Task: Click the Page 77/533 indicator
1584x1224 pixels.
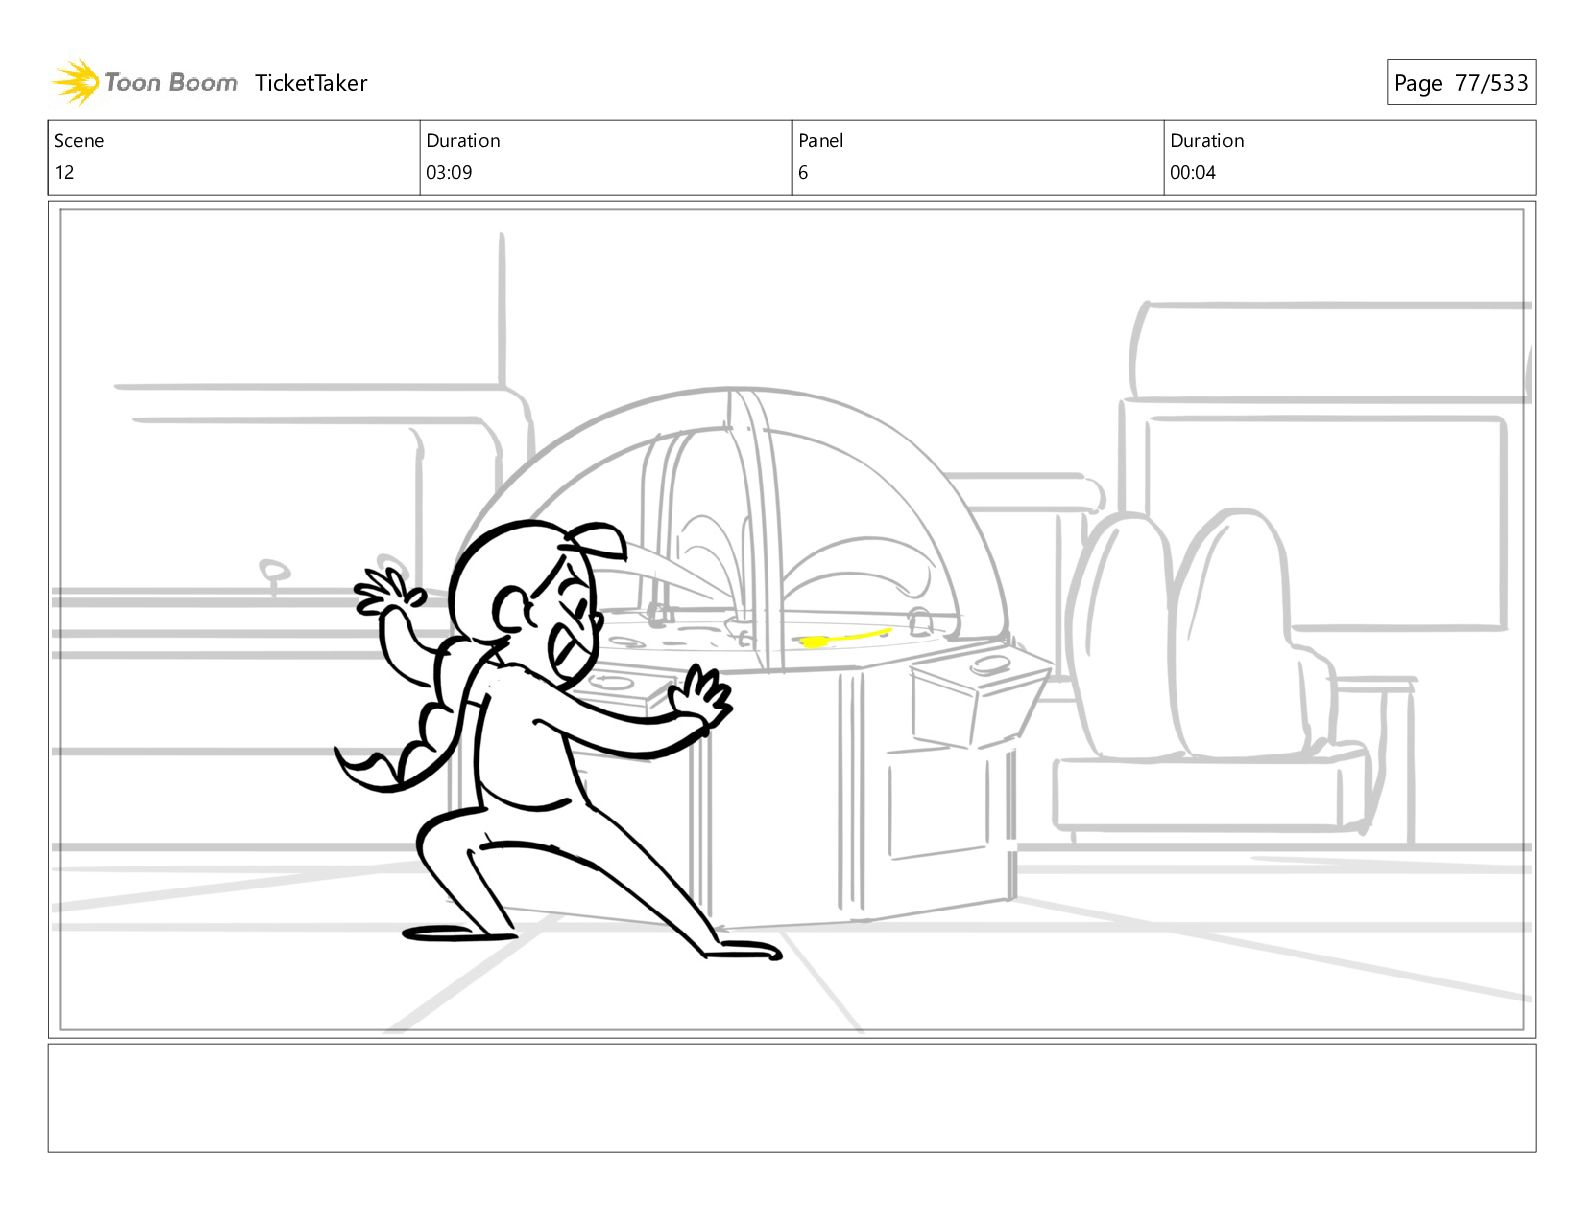Action: 1461,83
